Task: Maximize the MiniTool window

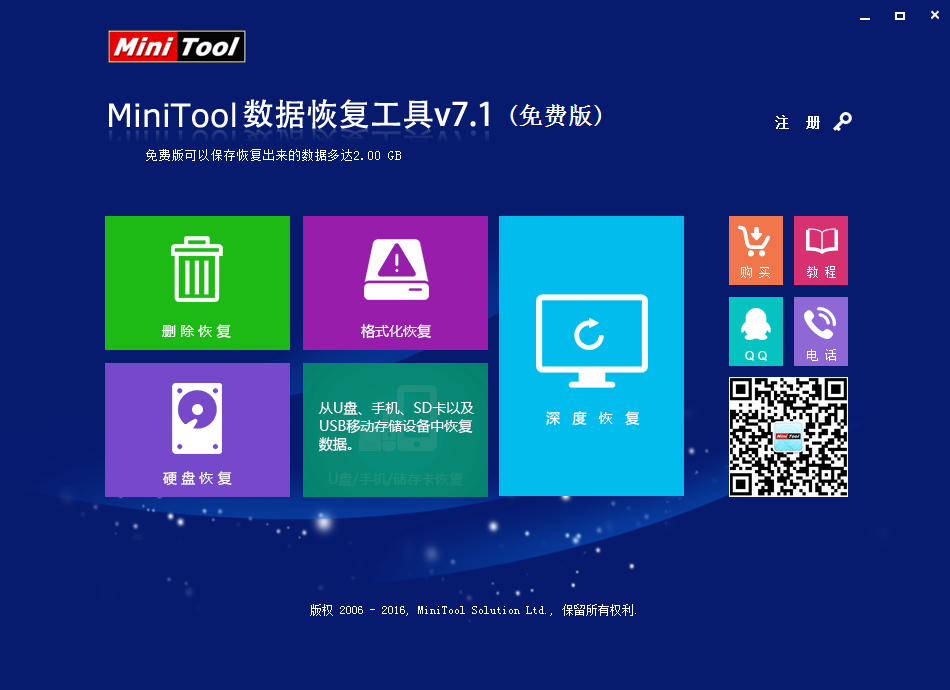Action: pyautogui.click(x=900, y=16)
